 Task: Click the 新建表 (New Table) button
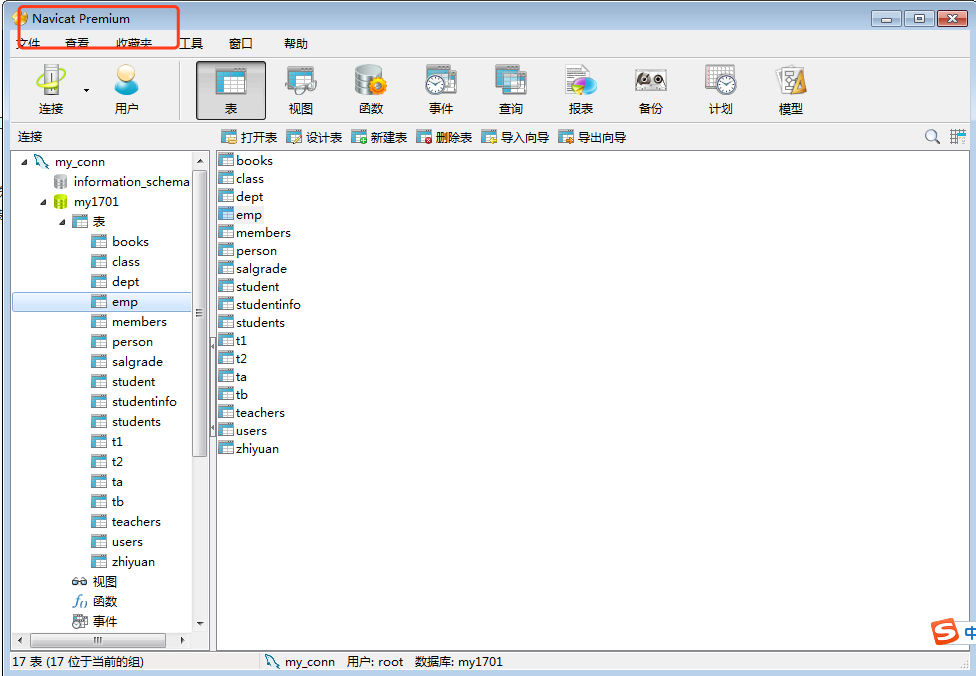(x=379, y=138)
